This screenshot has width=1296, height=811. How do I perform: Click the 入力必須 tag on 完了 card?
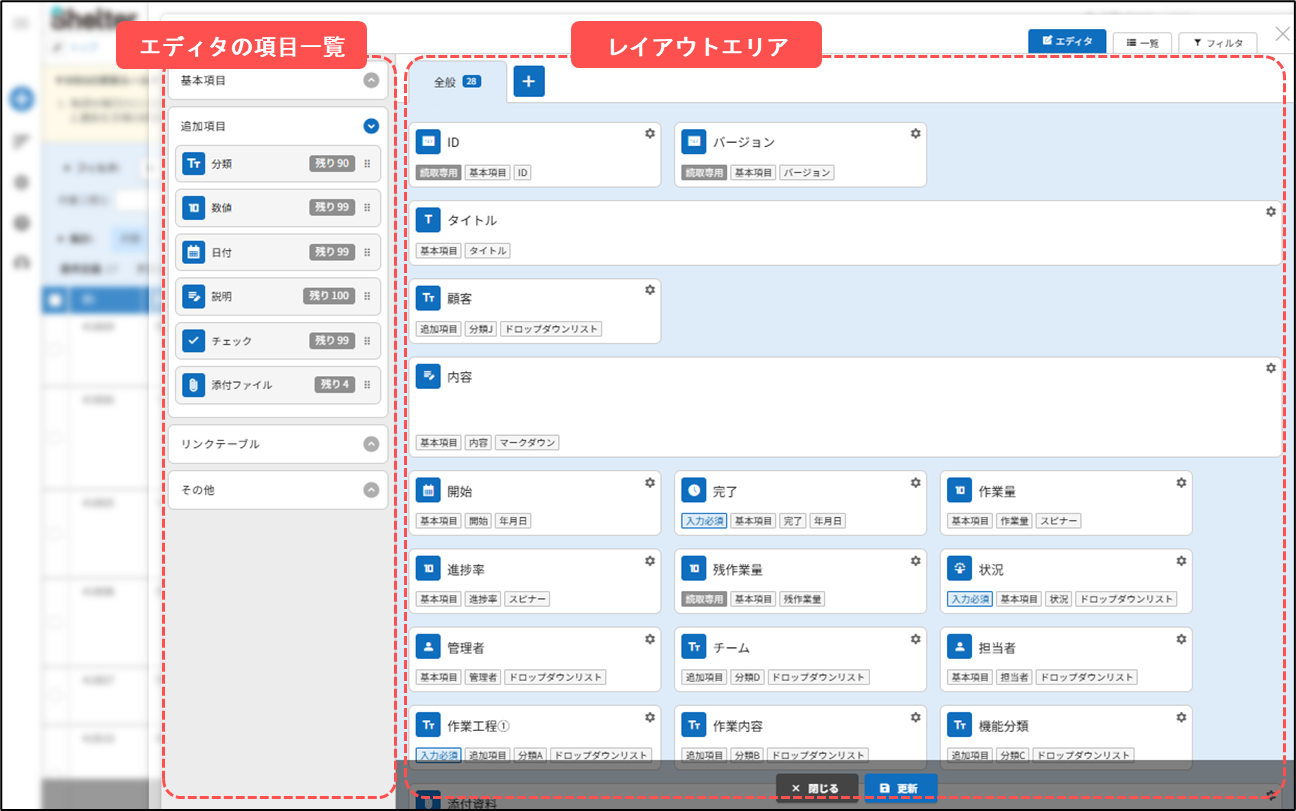pos(704,521)
